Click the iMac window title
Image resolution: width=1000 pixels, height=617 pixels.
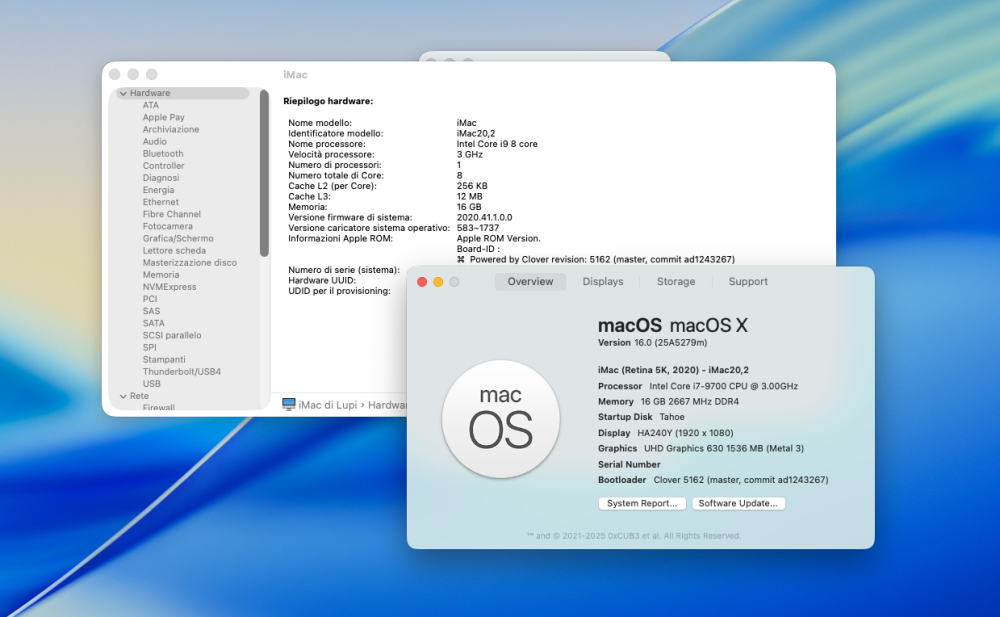point(295,75)
